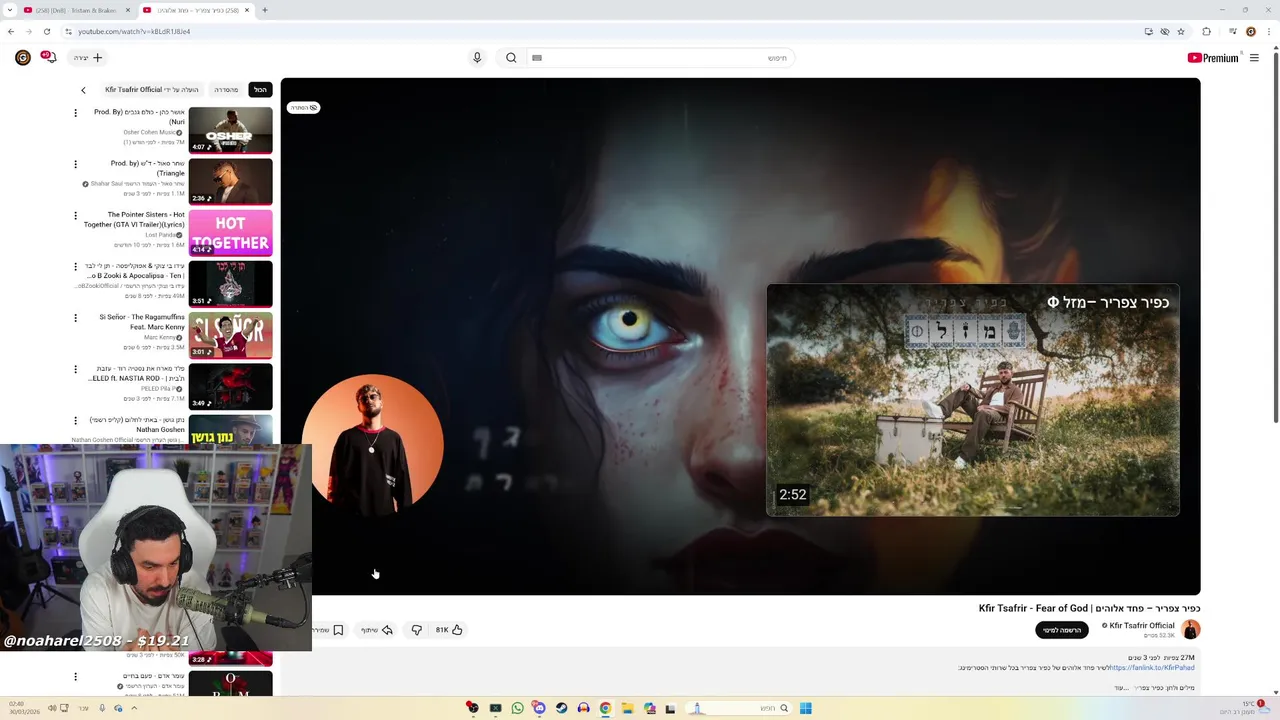This screenshot has height=720, width=1280.
Task: Open the suggested end-screen video with 2:52 duration
Action: click(x=973, y=400)
